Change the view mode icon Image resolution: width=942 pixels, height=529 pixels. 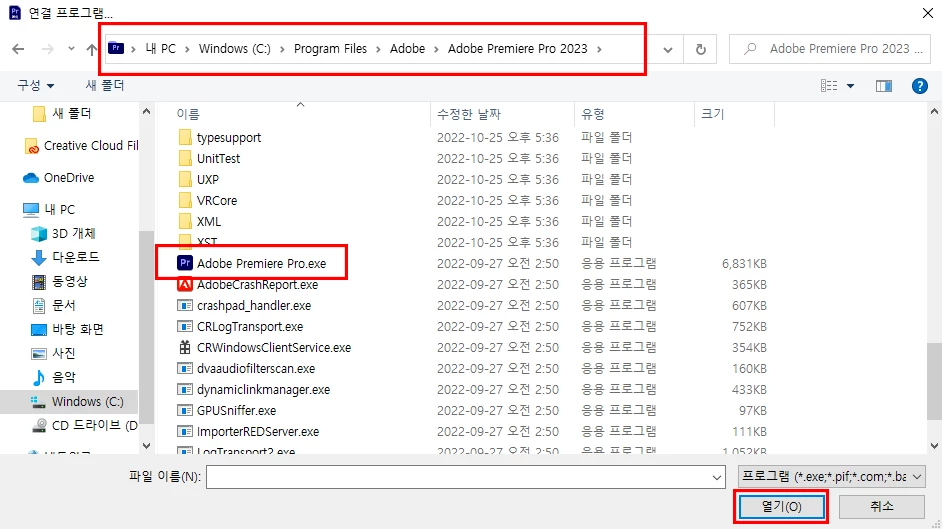pos(829,86)
